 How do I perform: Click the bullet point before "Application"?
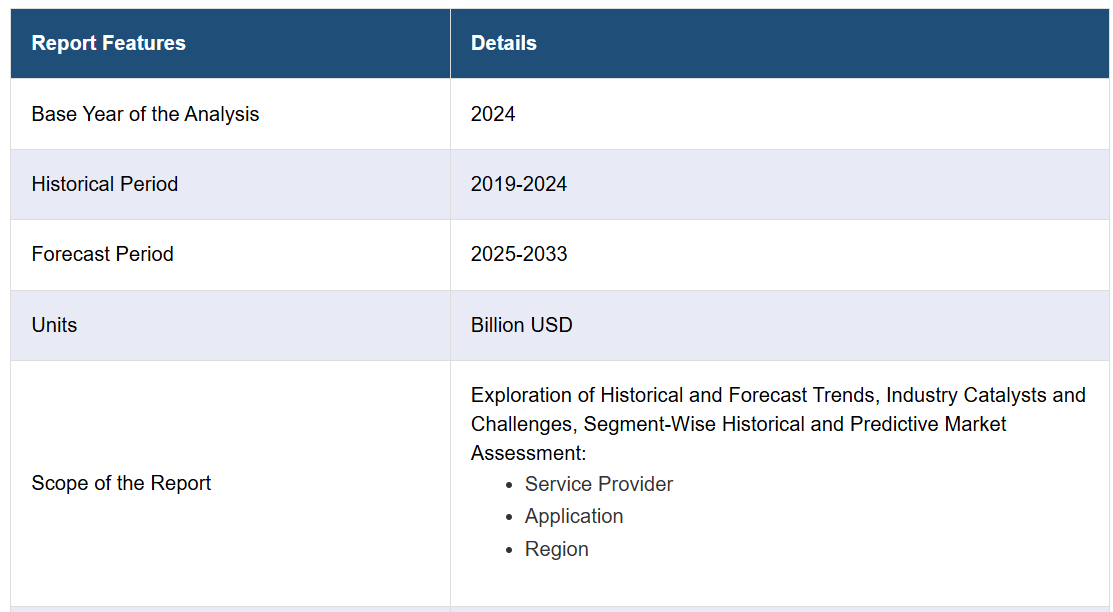(x=508, y=517)
